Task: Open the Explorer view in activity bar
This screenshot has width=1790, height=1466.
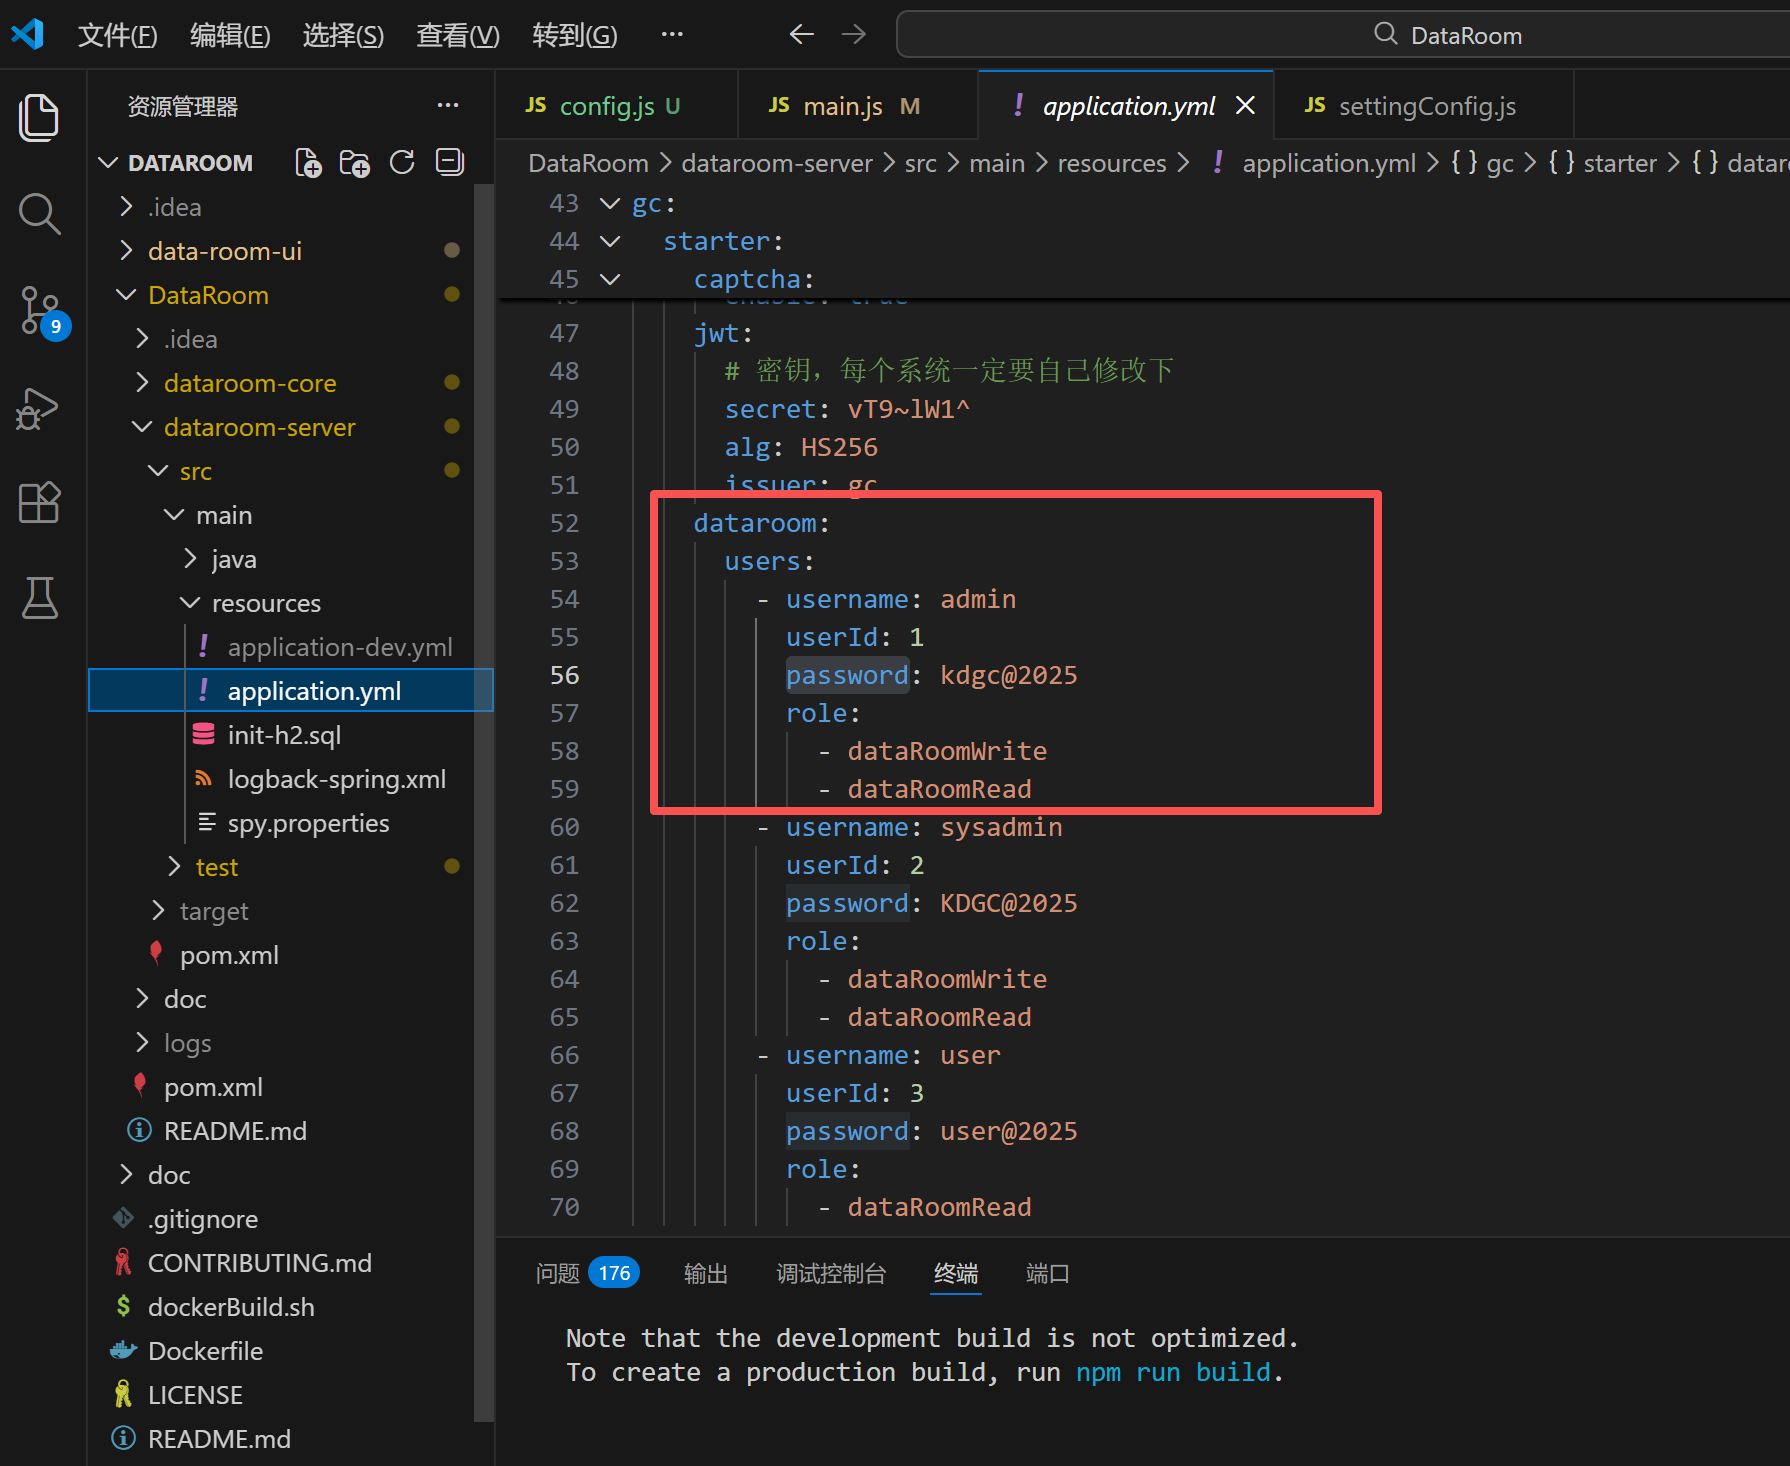Action: [39, 117]
